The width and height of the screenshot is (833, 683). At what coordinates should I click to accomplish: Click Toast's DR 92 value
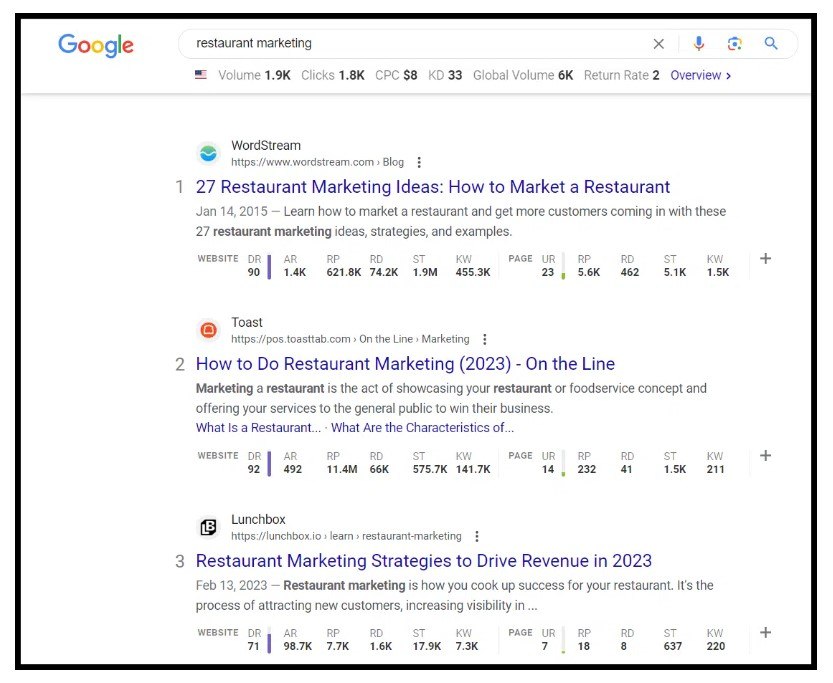click(x=254, y=469)
